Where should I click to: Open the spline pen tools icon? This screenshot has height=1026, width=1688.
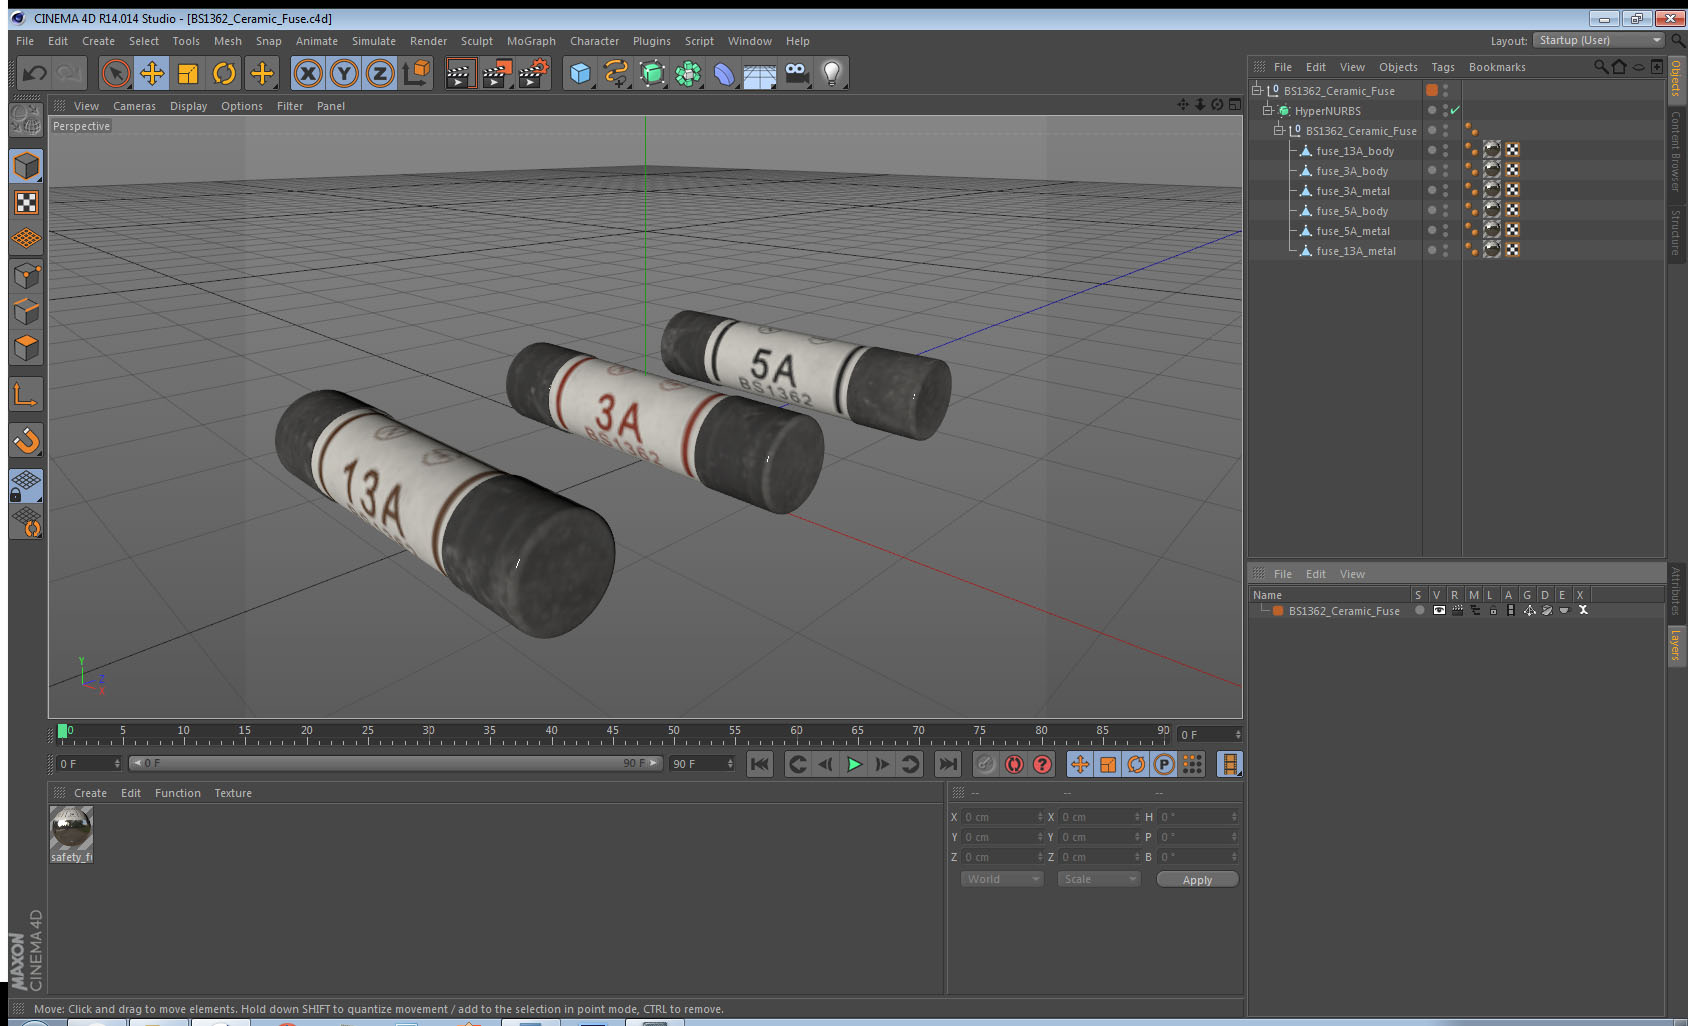coord(616,73)
